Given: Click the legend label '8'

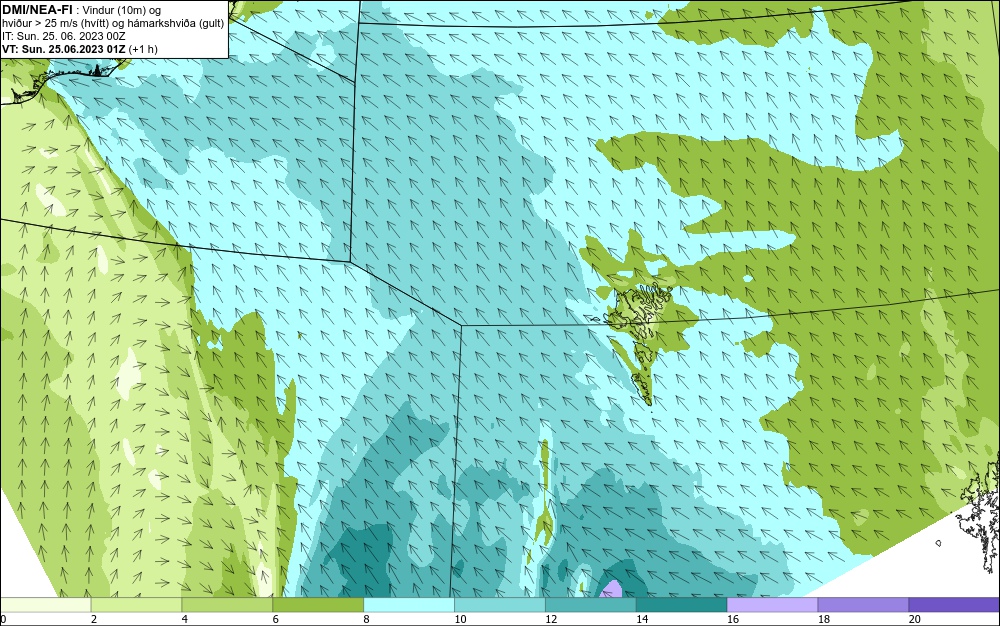Looking at the screenshot, I should coord(366,619).
